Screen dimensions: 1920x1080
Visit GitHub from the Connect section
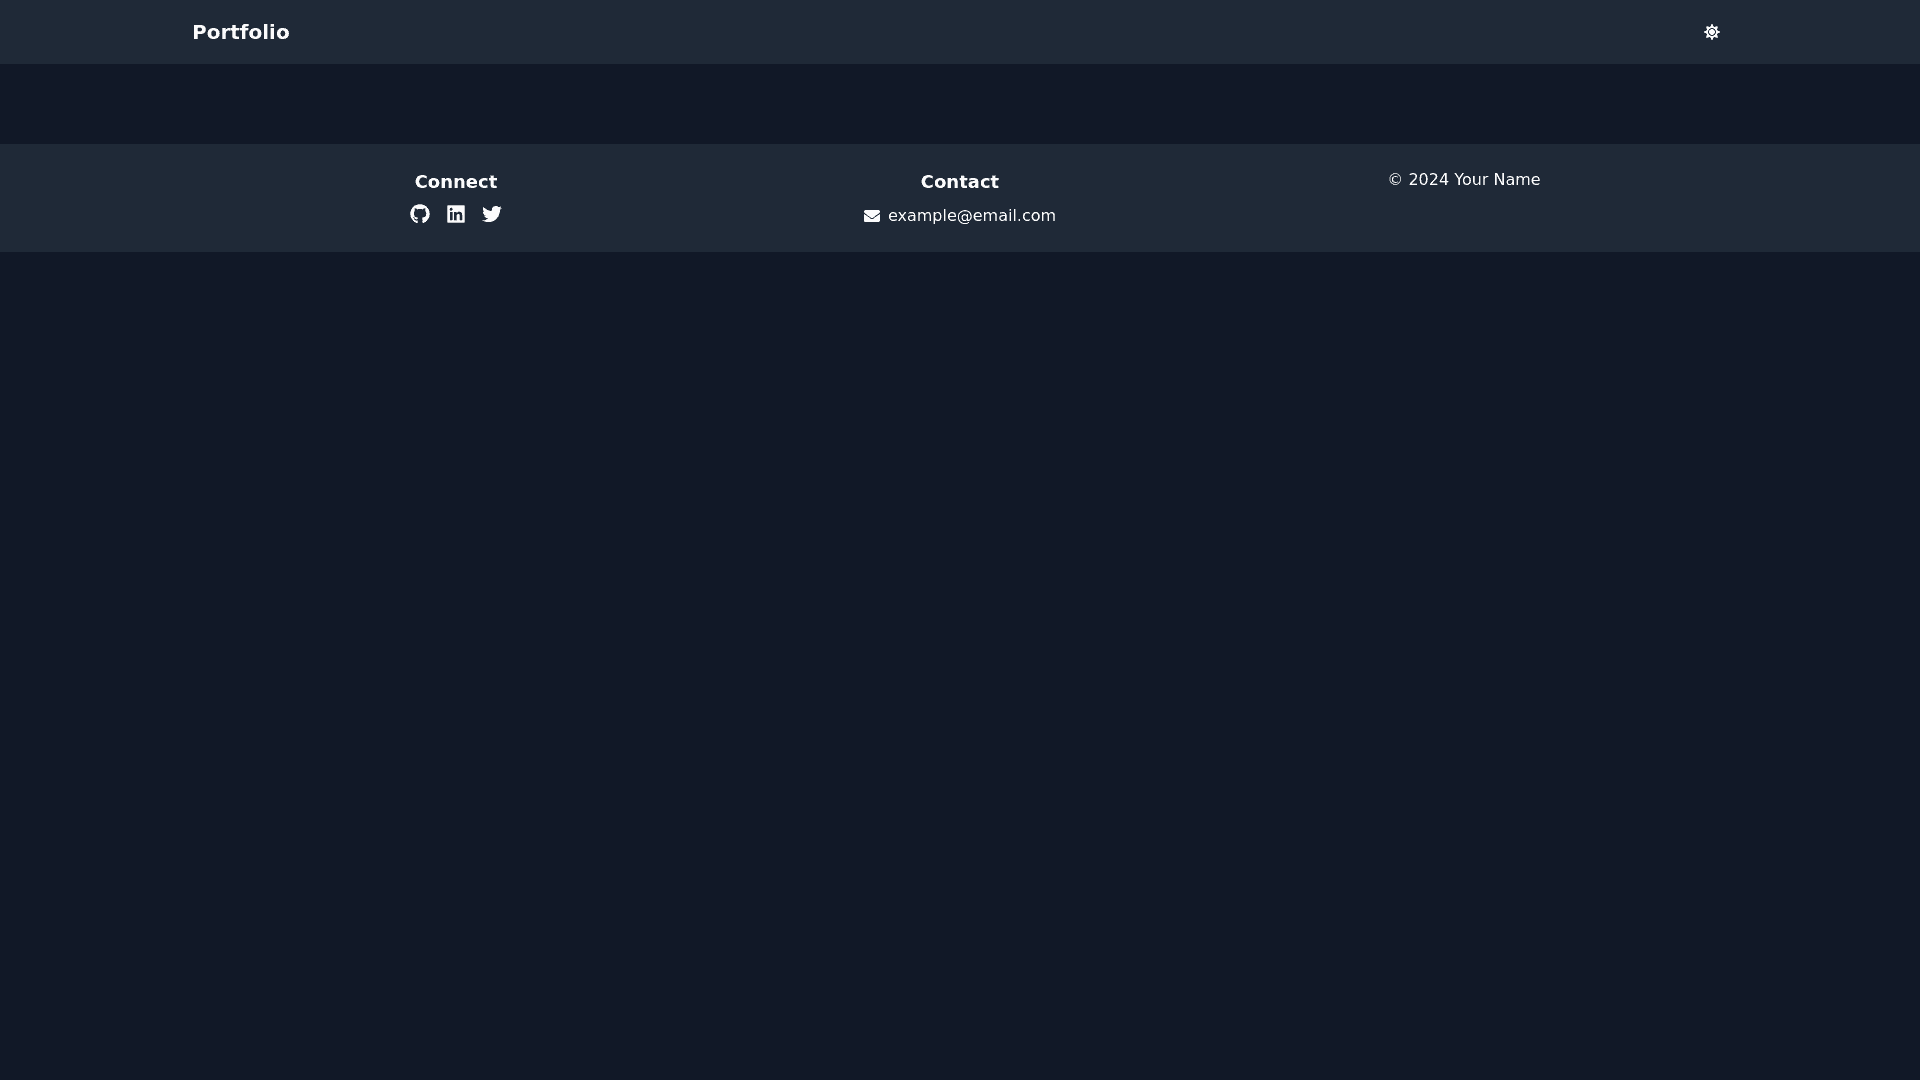pos(420,214)
